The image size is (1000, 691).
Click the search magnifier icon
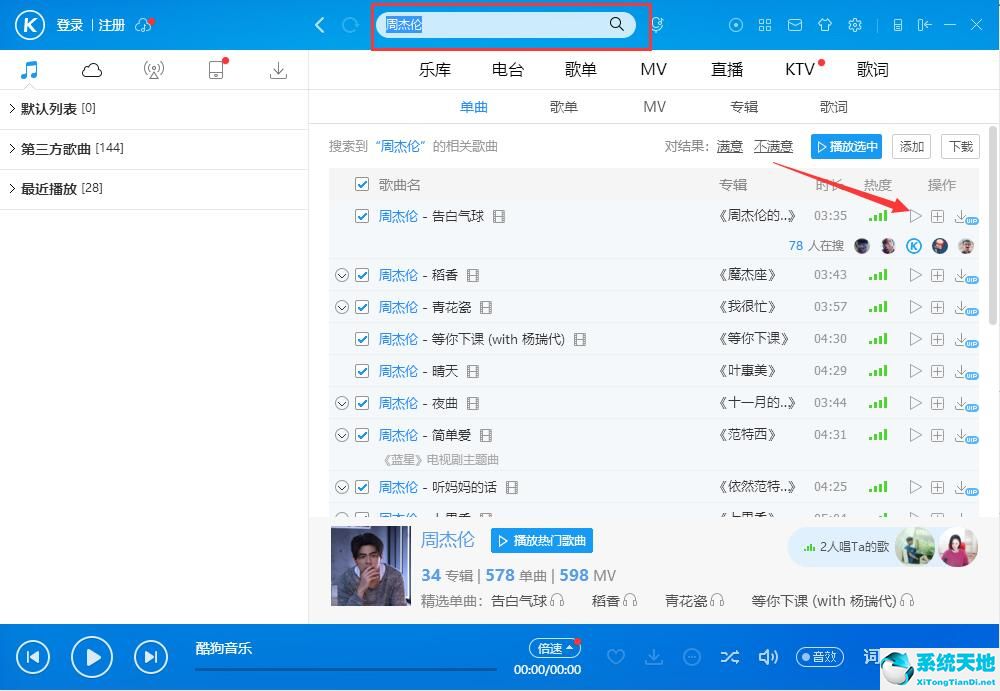tap(617, 24)
